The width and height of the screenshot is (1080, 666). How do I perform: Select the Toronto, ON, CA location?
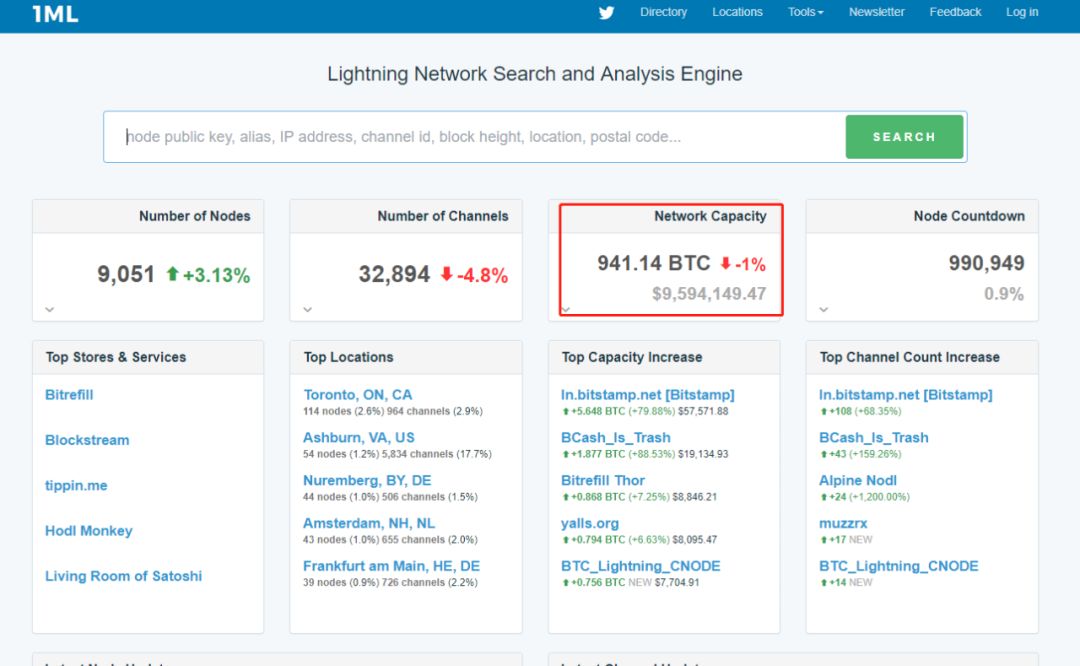357,395
